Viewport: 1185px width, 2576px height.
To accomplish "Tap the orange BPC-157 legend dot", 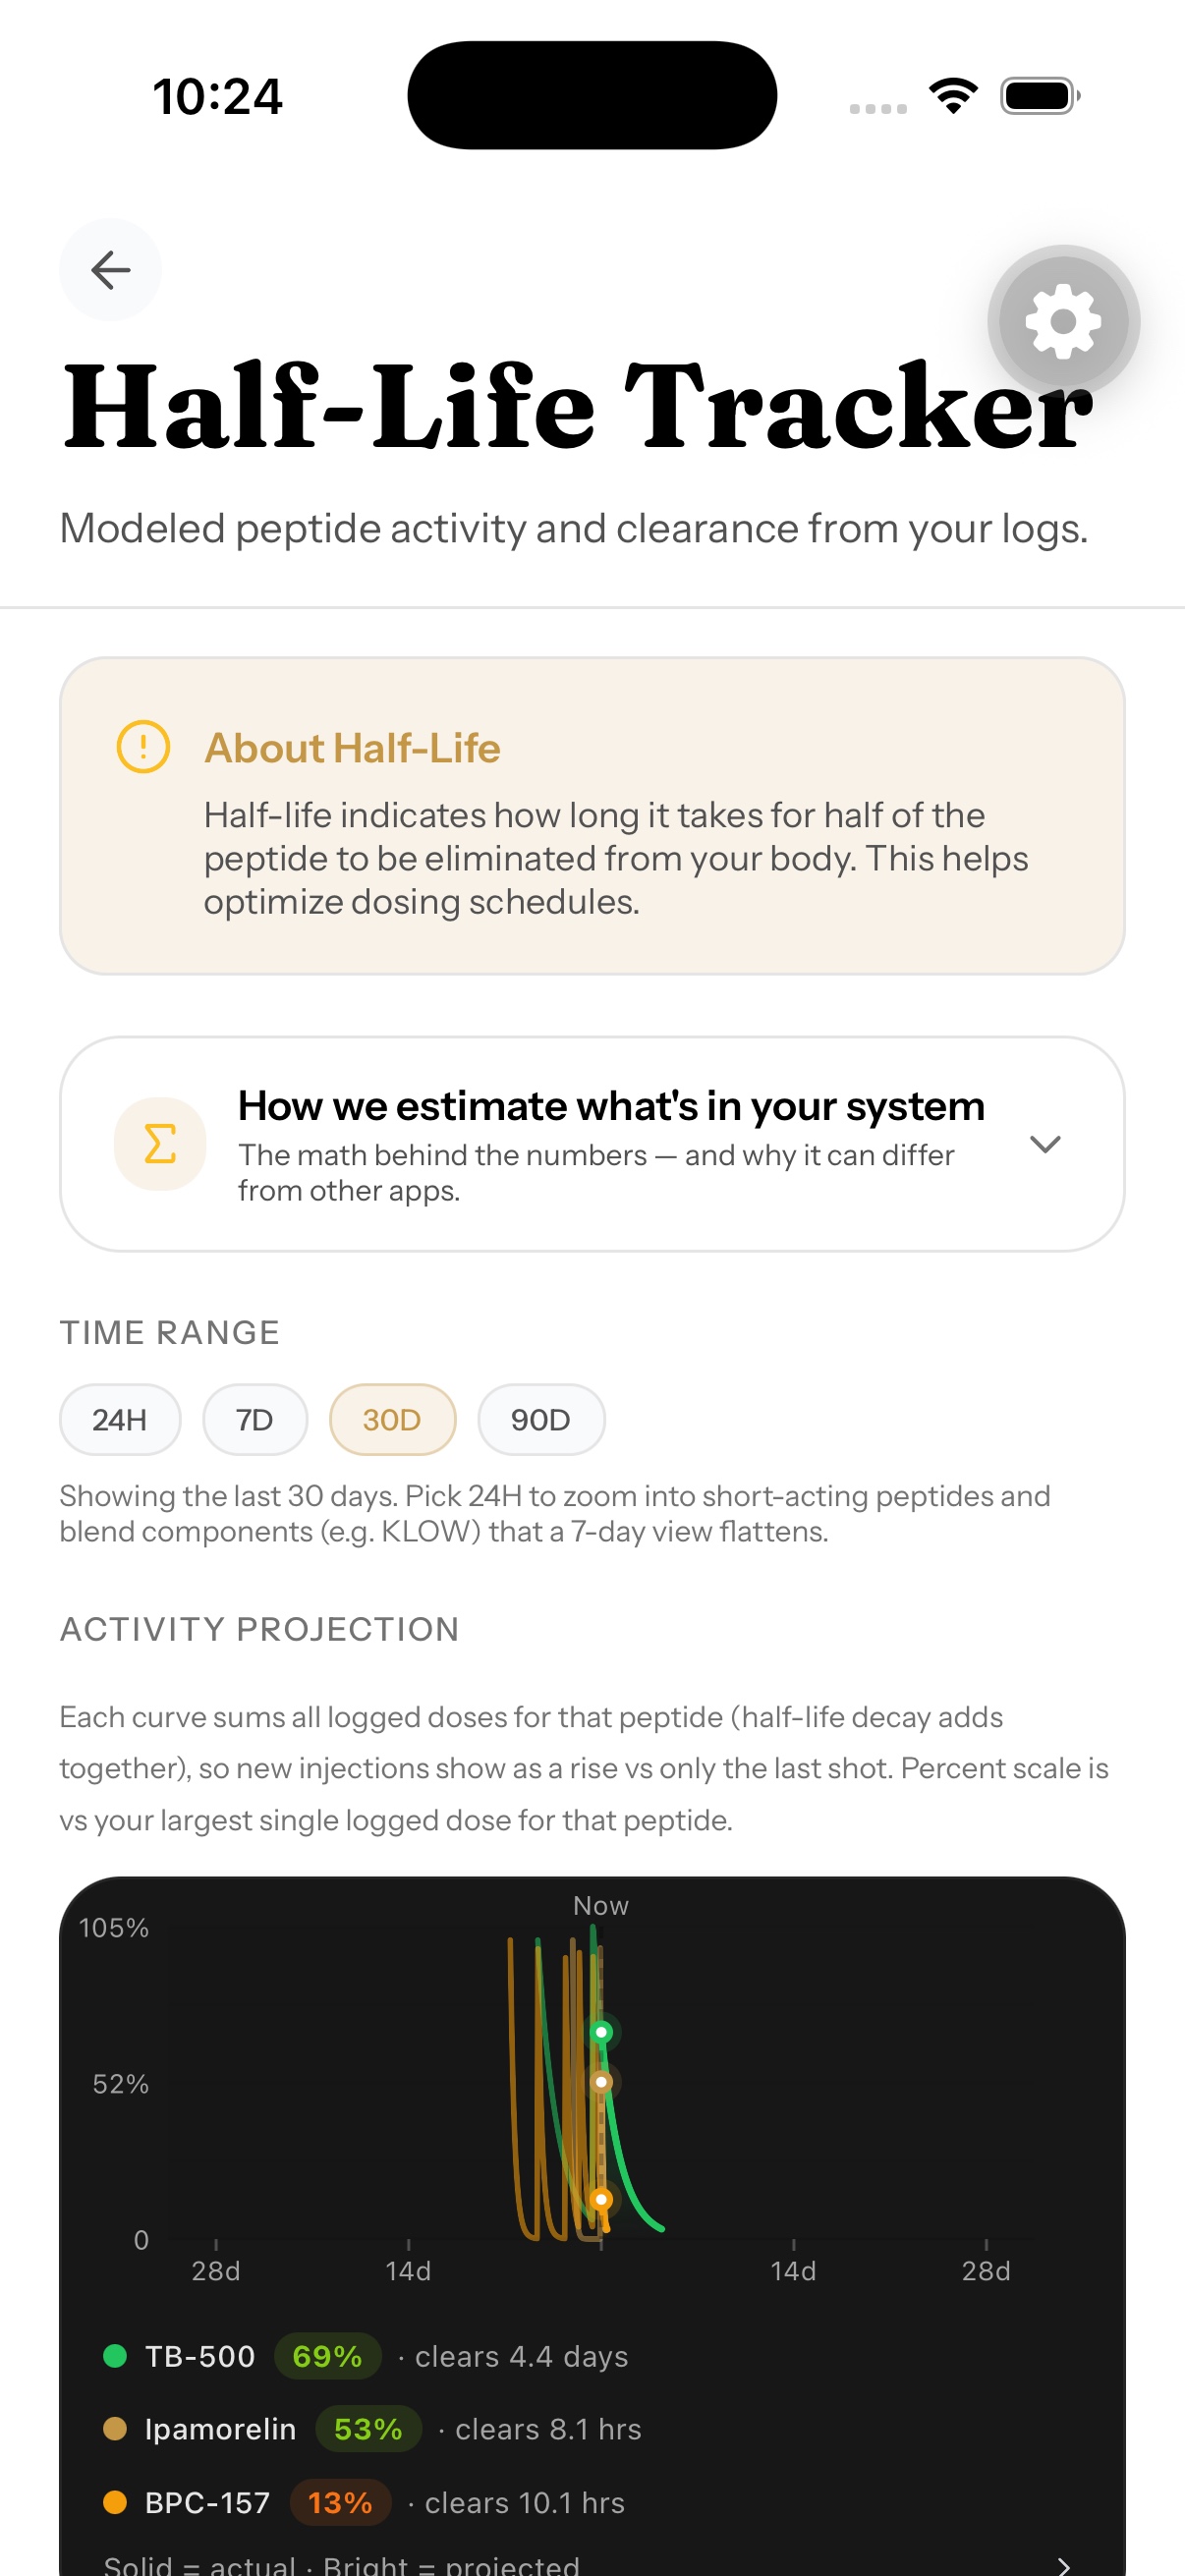I will click(115, 2502).
